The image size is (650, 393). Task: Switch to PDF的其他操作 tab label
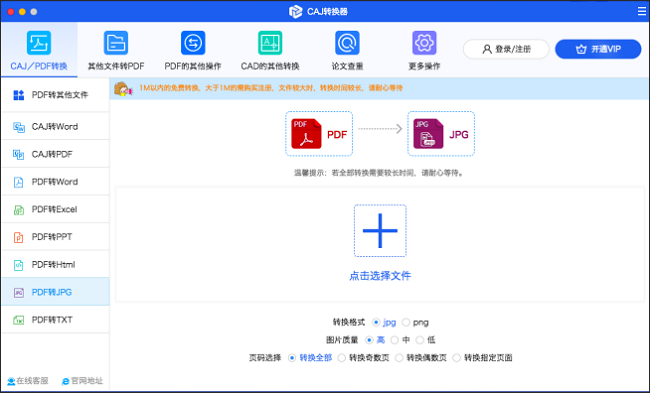(193, 66)
